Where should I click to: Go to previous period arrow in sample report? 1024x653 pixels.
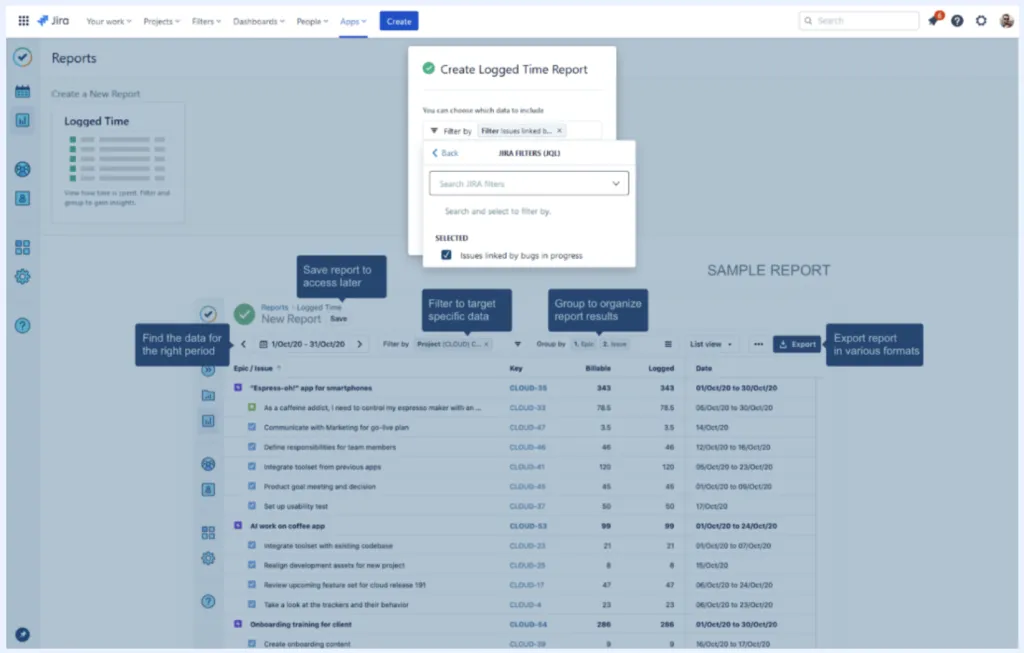244,344
